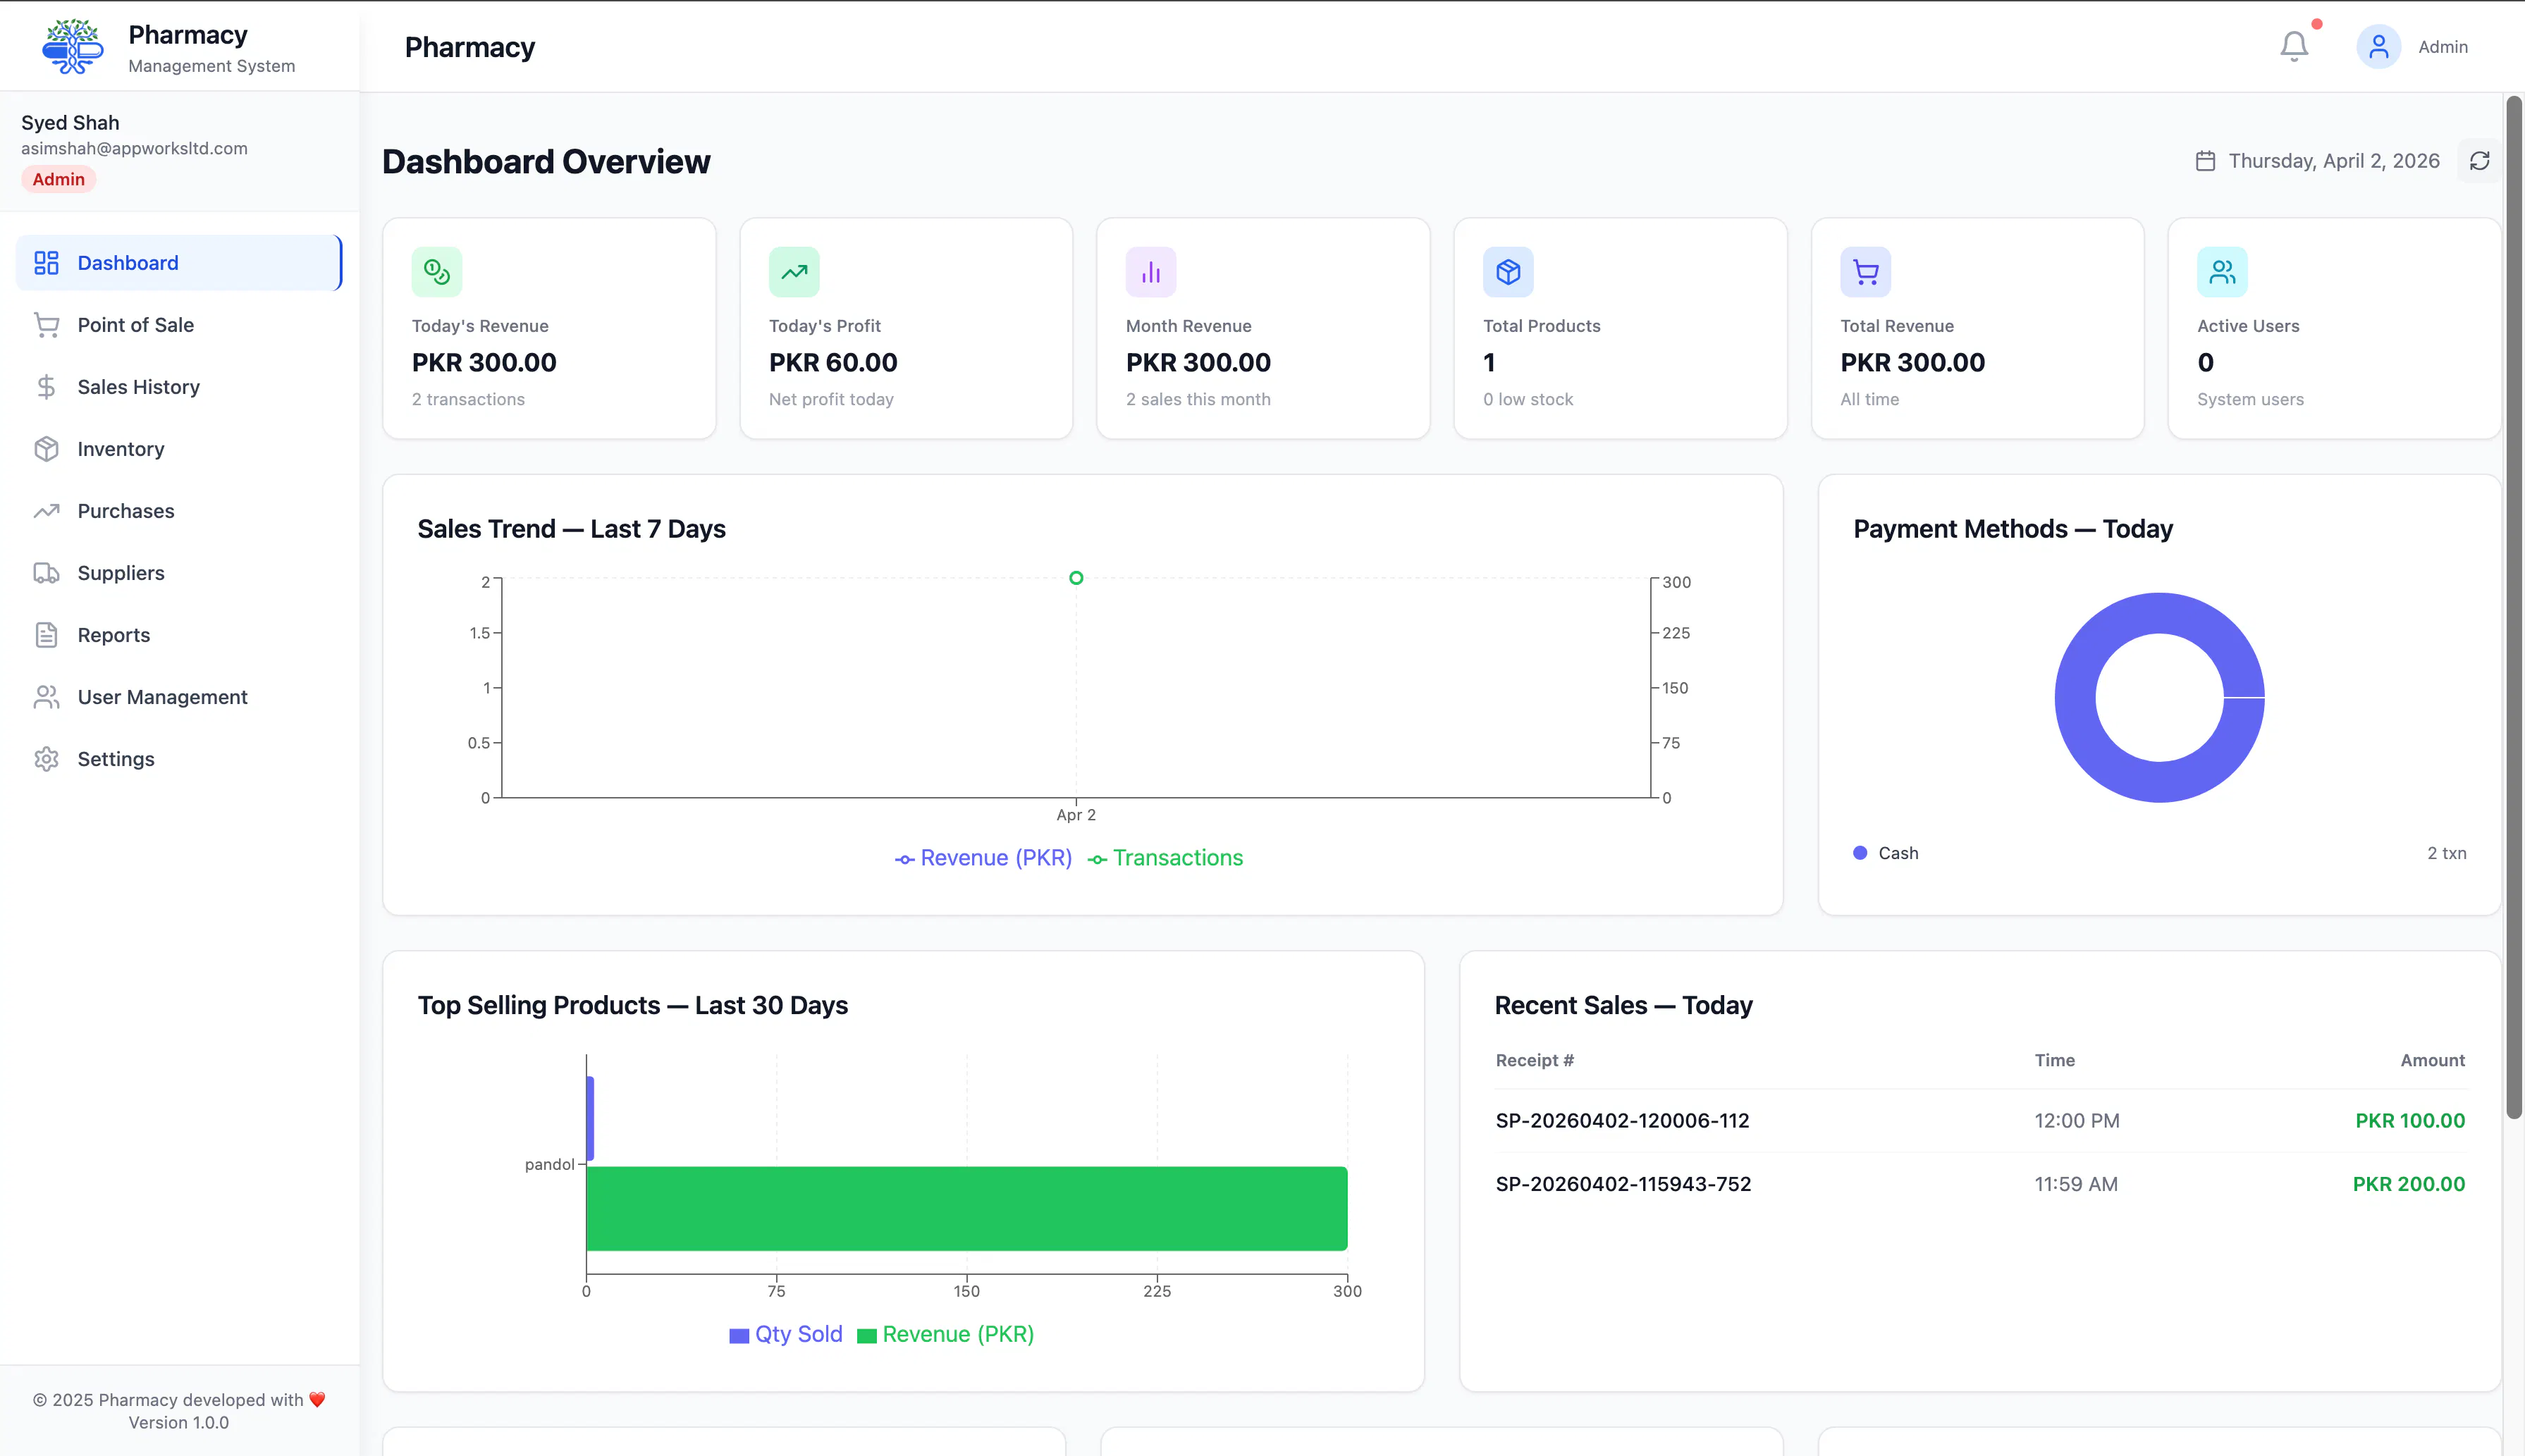Click the Pharmacy logo in the sidebar
This screenshot has height=1456, width=2525.
(x=73, y=47)
